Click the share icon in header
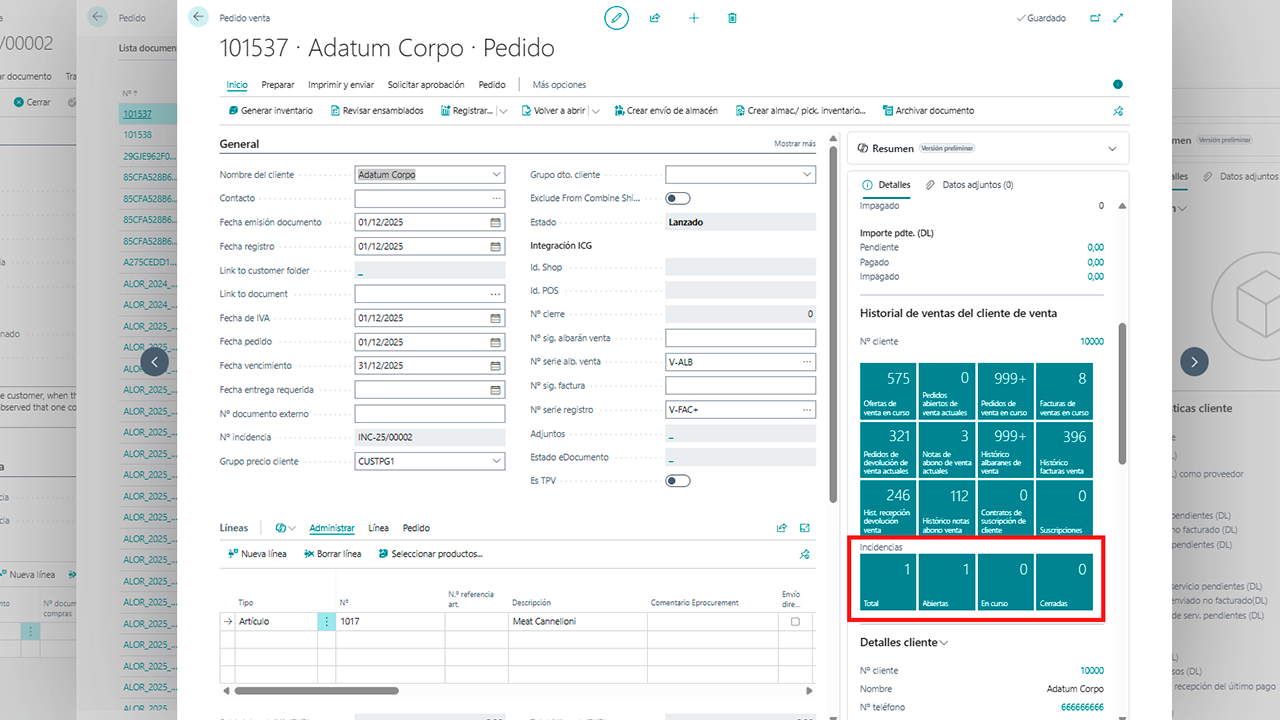 (655, 18)
